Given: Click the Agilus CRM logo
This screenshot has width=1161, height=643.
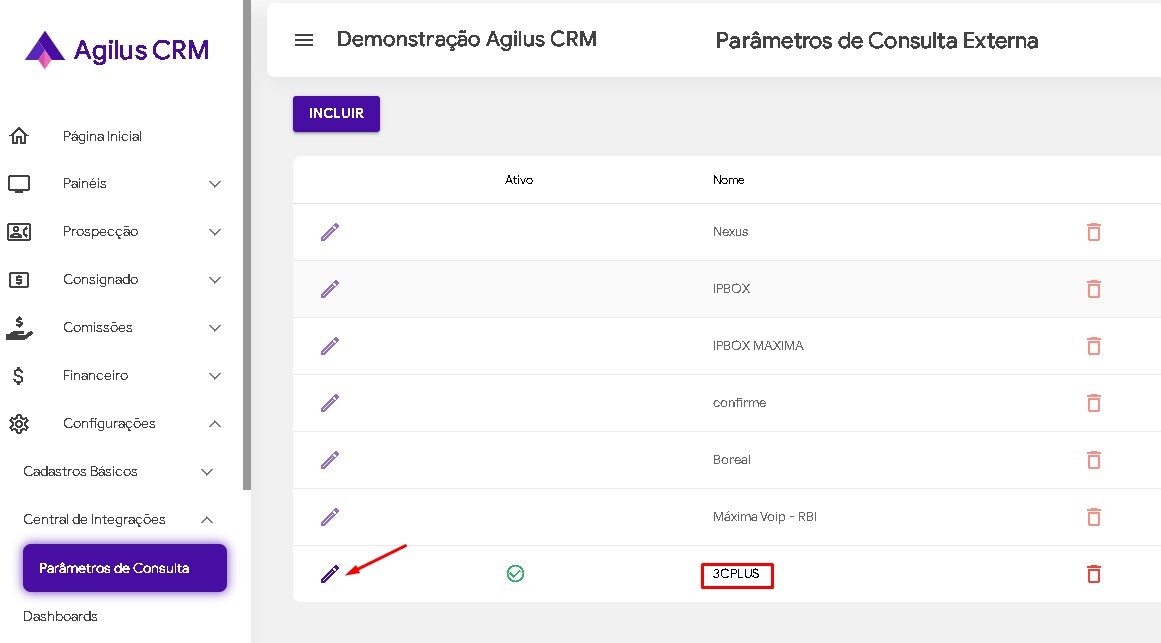Looking at the screenshot, I should [117, 50].
